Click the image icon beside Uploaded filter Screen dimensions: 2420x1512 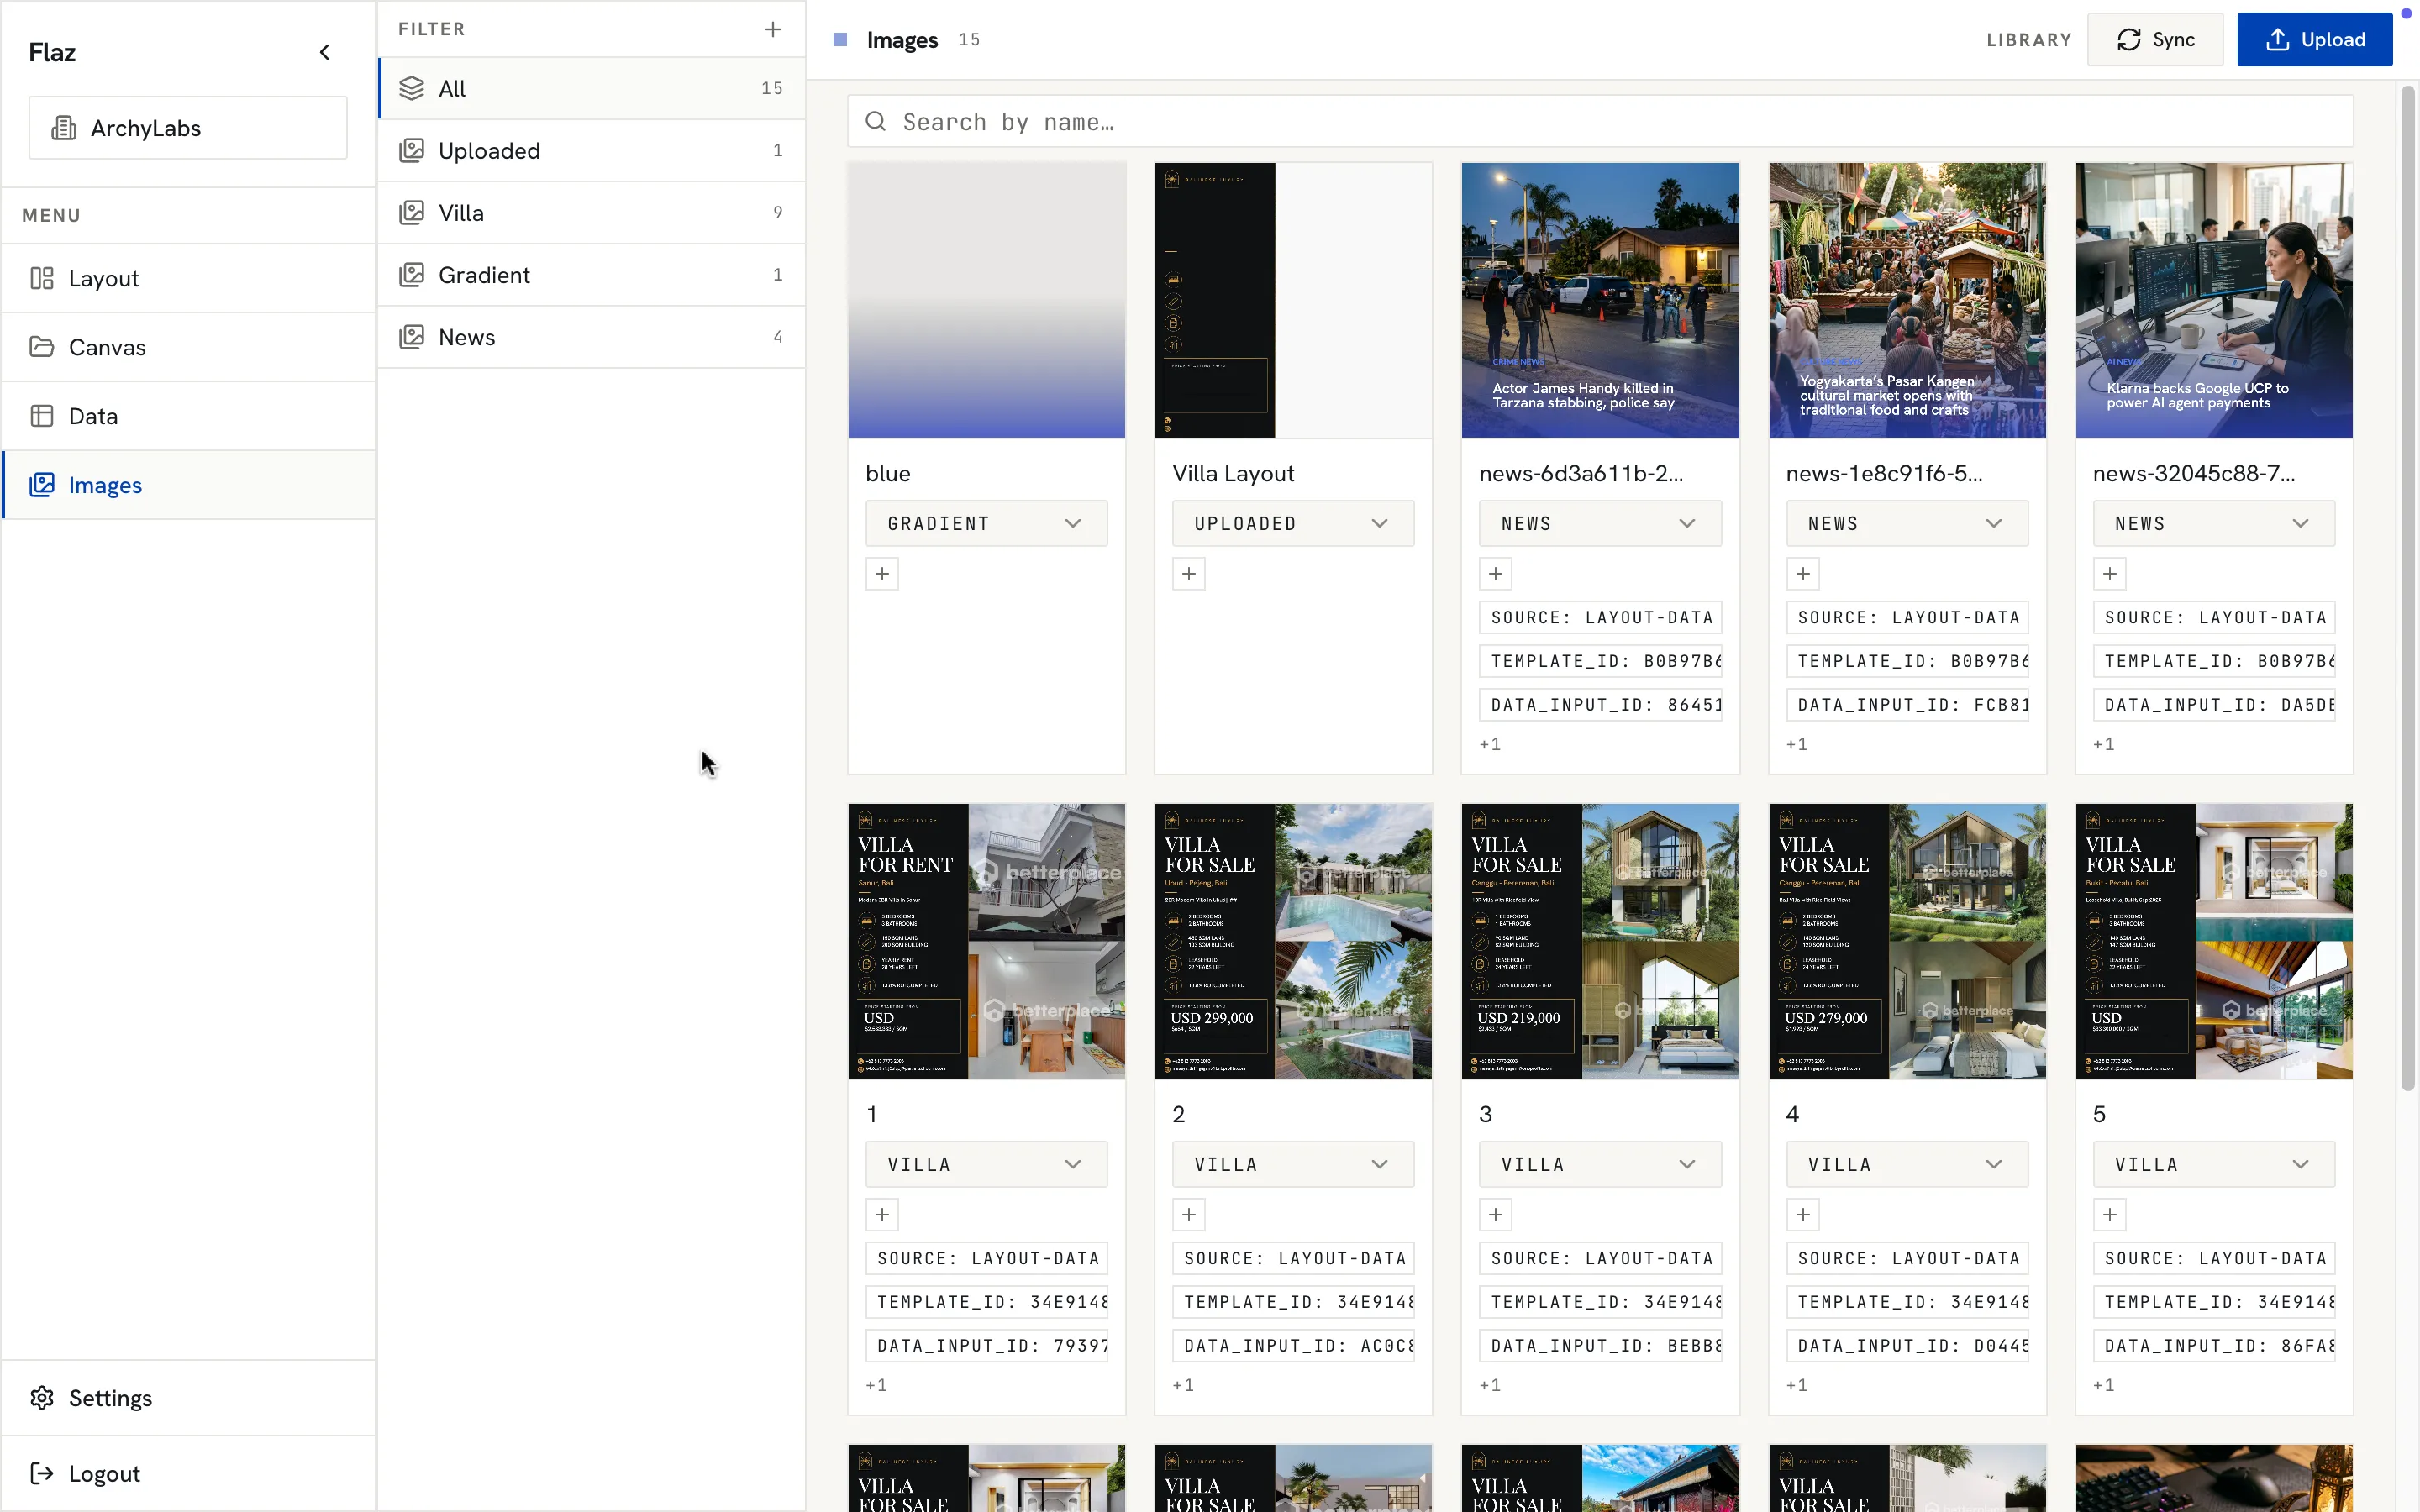tap(412, 150)
